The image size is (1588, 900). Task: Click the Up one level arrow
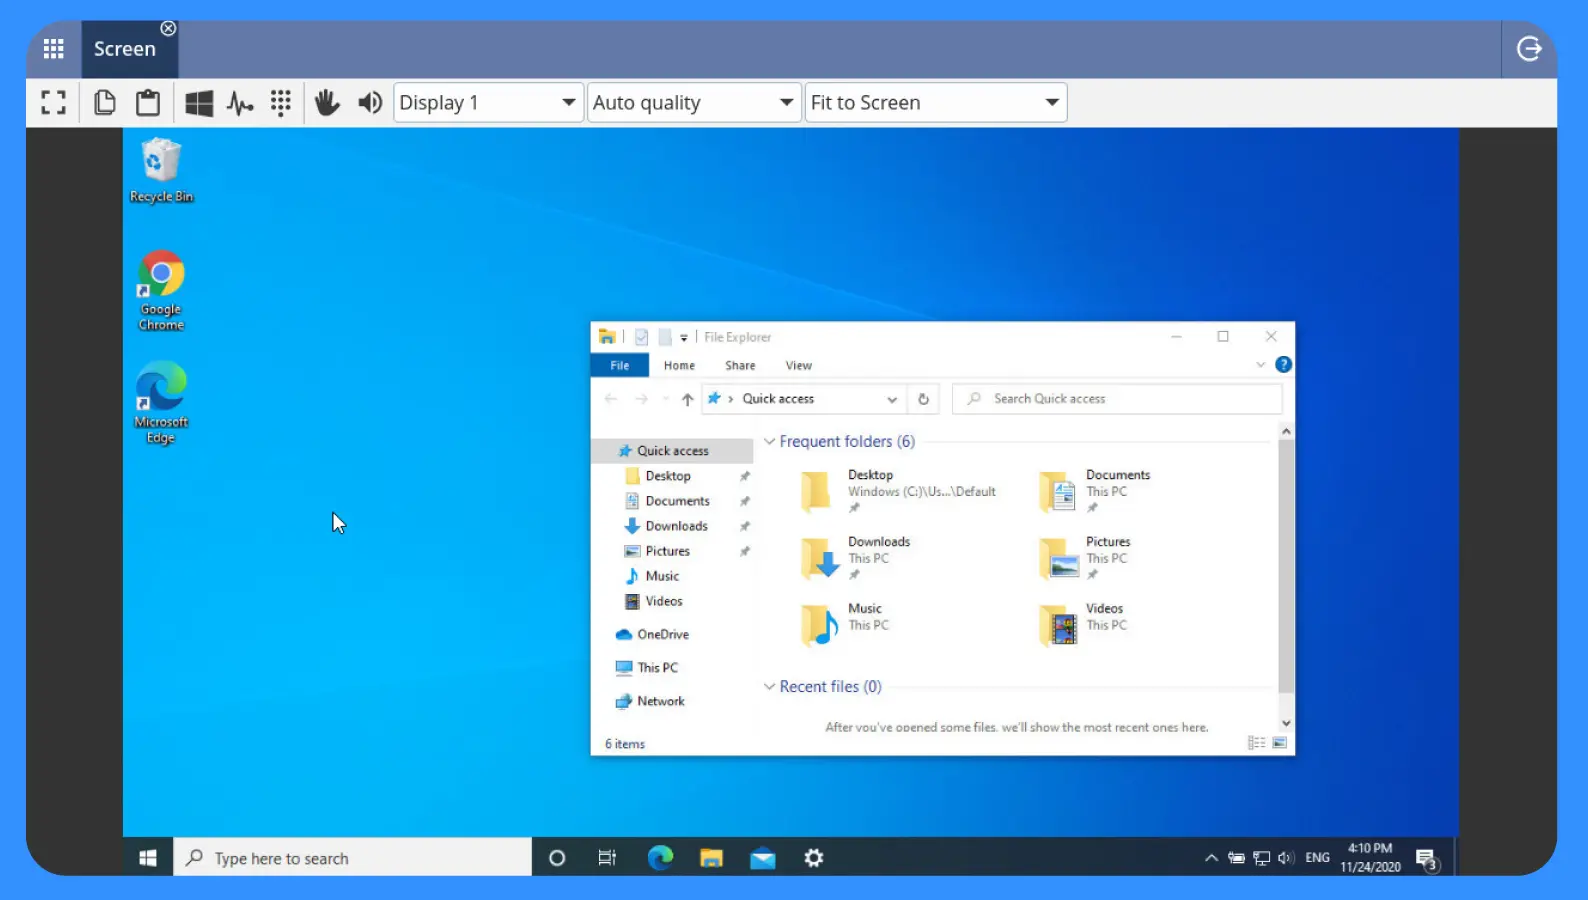click(687, 399)
